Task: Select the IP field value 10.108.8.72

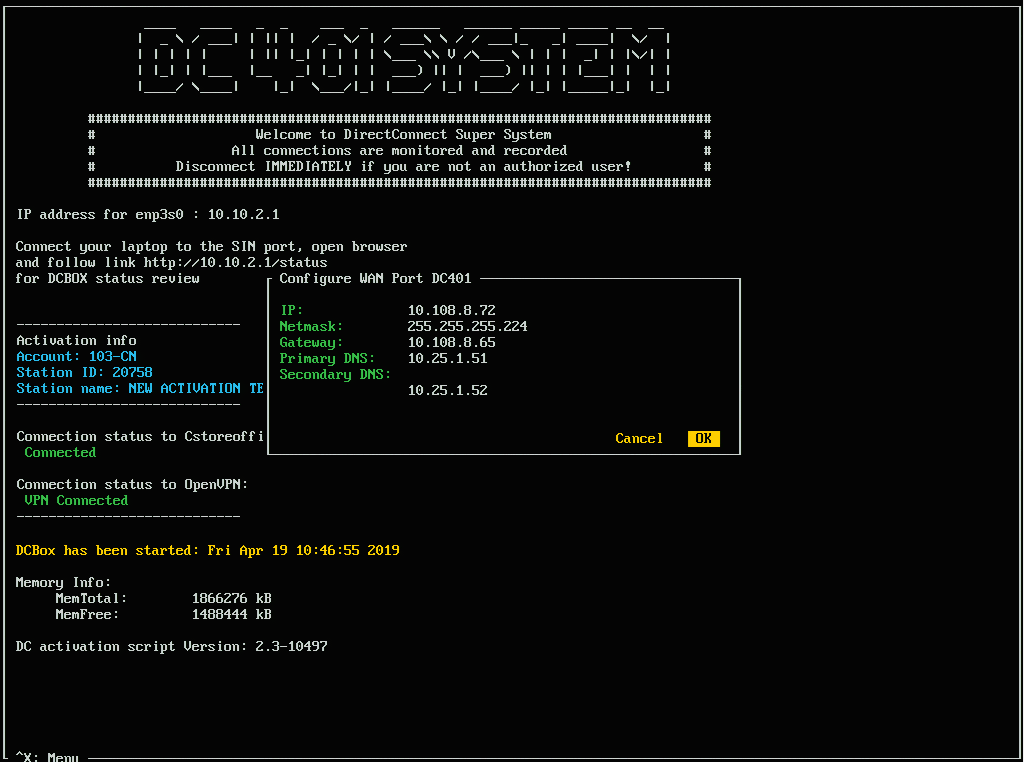Action: pos(451,310)
